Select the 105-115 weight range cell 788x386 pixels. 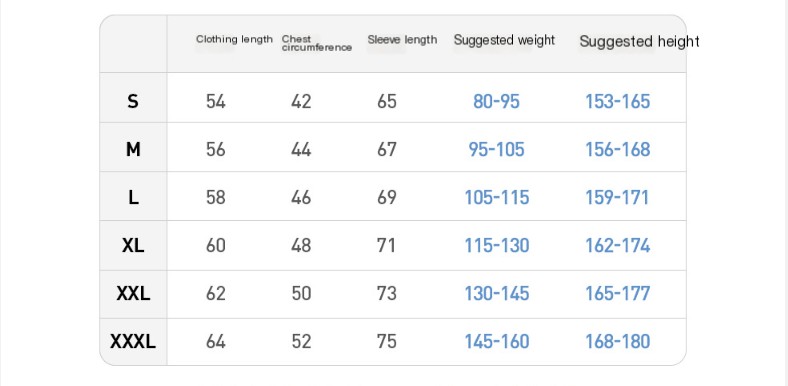pyautogui.click(x=497, y=198)
